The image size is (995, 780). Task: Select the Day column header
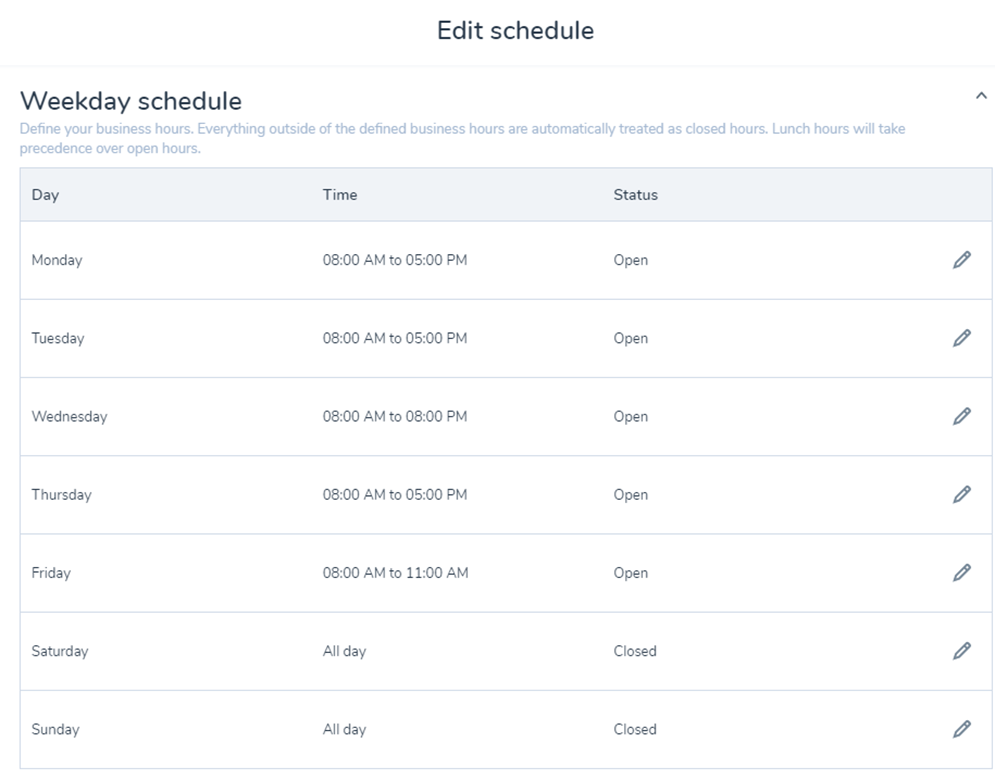45,195
